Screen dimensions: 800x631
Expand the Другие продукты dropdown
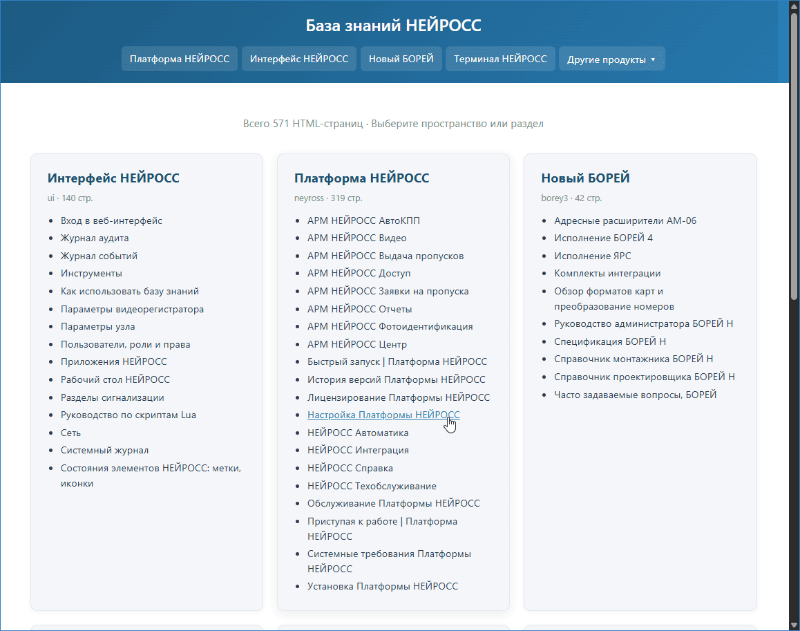[x=612, y=59]
